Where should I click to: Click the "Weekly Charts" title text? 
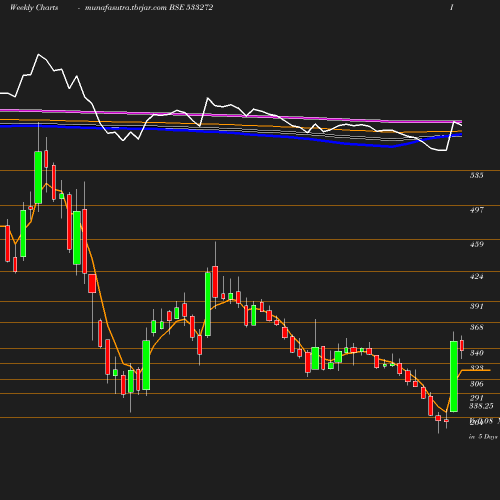tap(34, 7)
